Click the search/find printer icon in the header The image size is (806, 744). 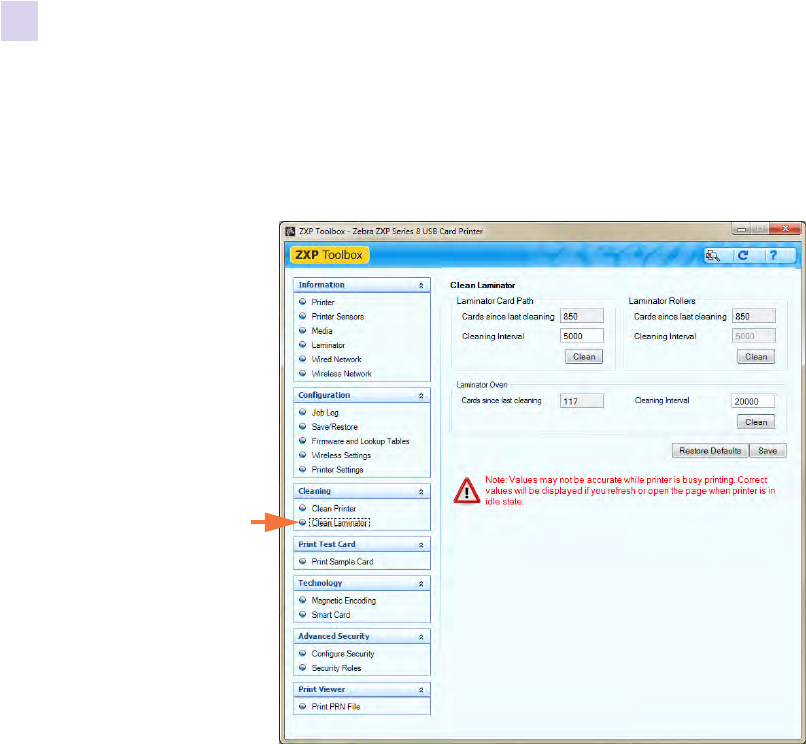click(x=713, y=255)
